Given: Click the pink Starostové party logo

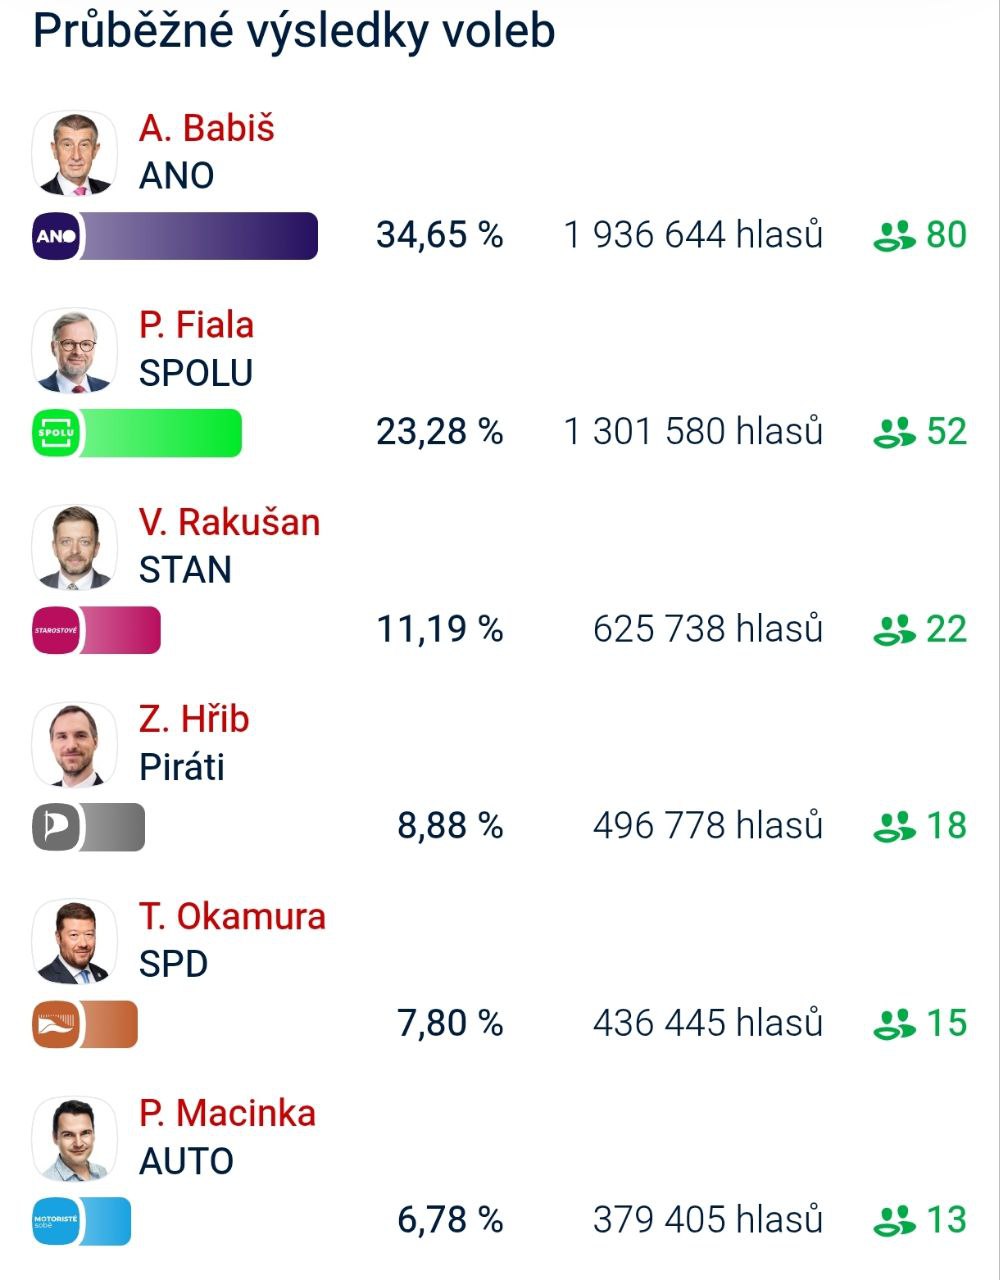Looking at the screenshot, I should click(57, 630).
